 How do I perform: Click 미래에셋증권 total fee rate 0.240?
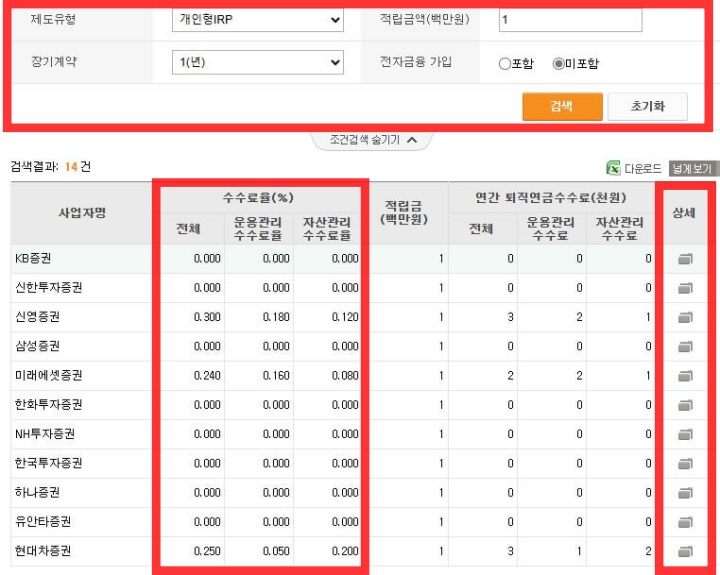pyautogui.click(x=207, y=376)
